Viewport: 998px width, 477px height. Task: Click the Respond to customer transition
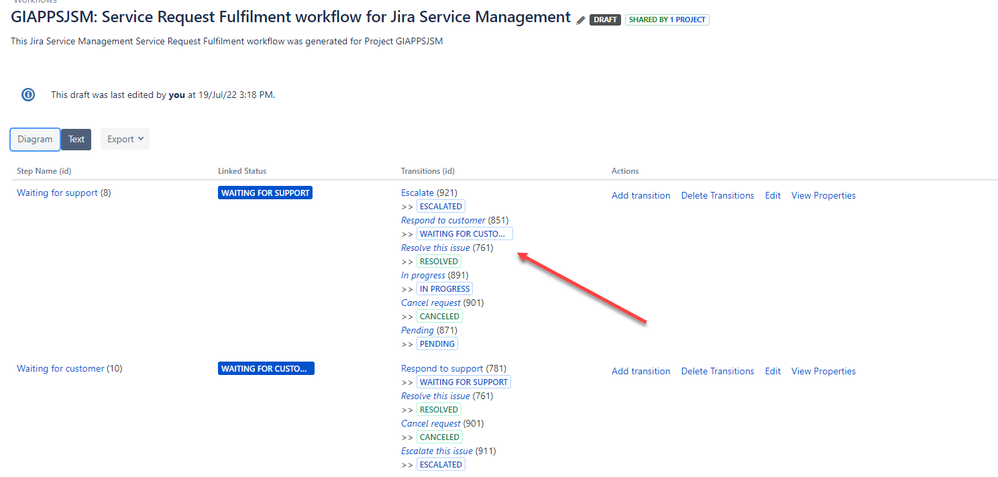443,220
